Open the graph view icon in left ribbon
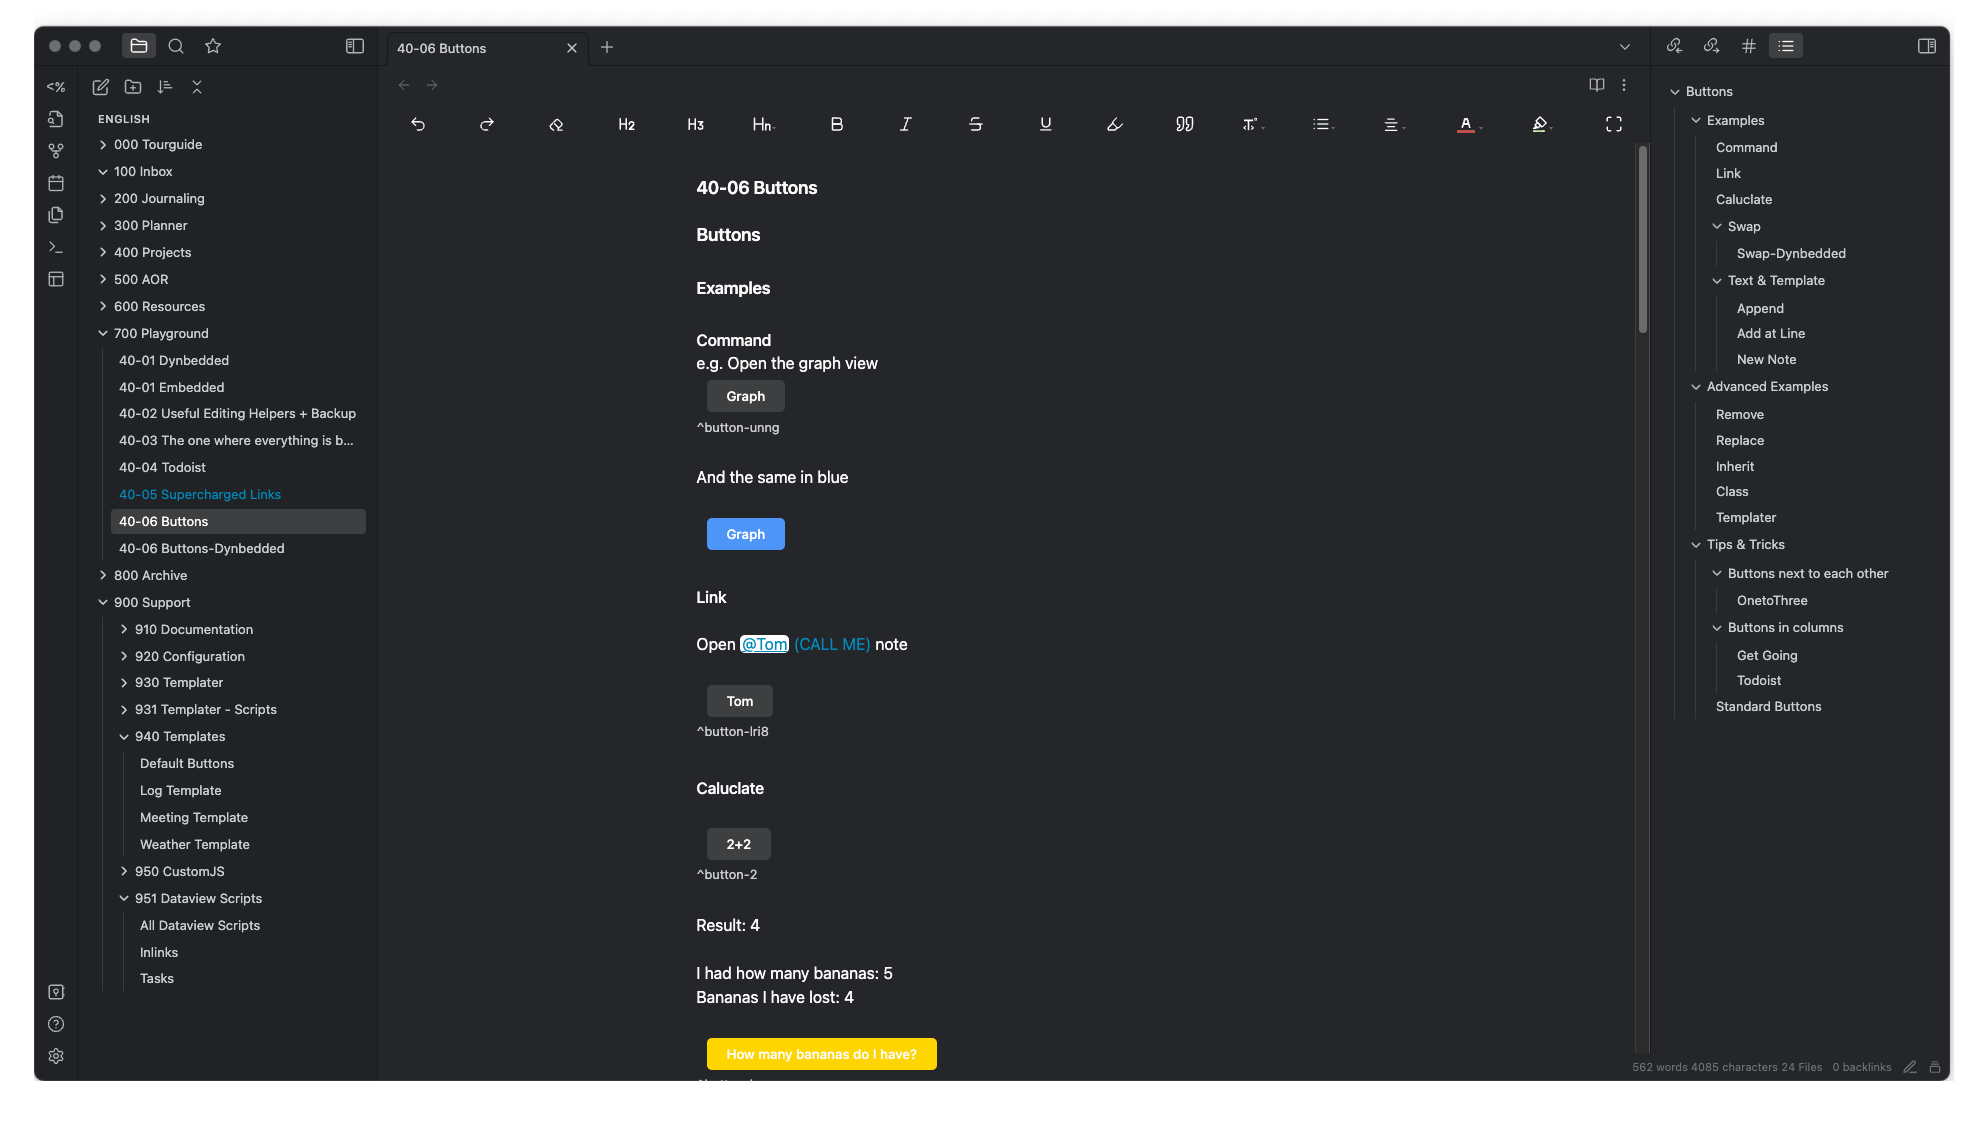 tap(56, 151)
